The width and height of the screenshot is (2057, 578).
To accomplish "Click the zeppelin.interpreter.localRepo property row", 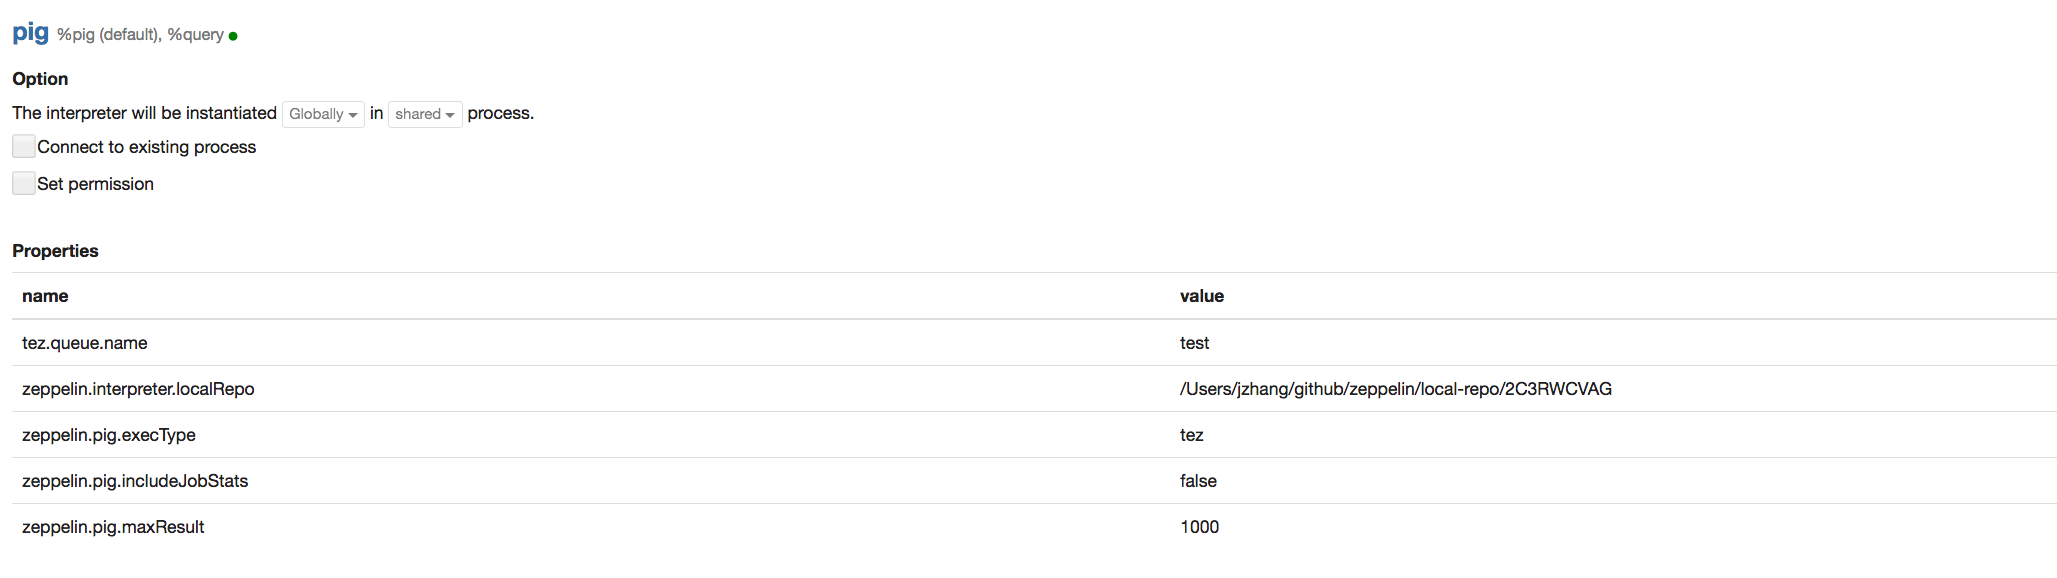I will (x=138, y=388).
